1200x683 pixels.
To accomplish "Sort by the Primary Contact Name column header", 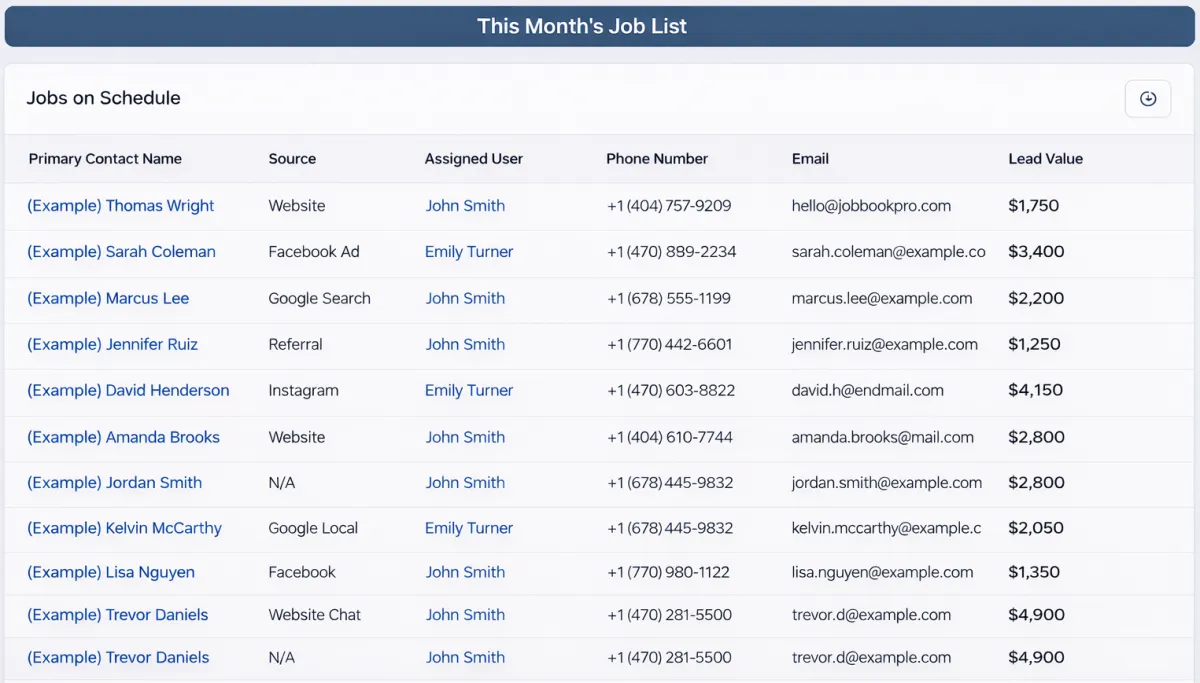I will (x=105, y=159).
